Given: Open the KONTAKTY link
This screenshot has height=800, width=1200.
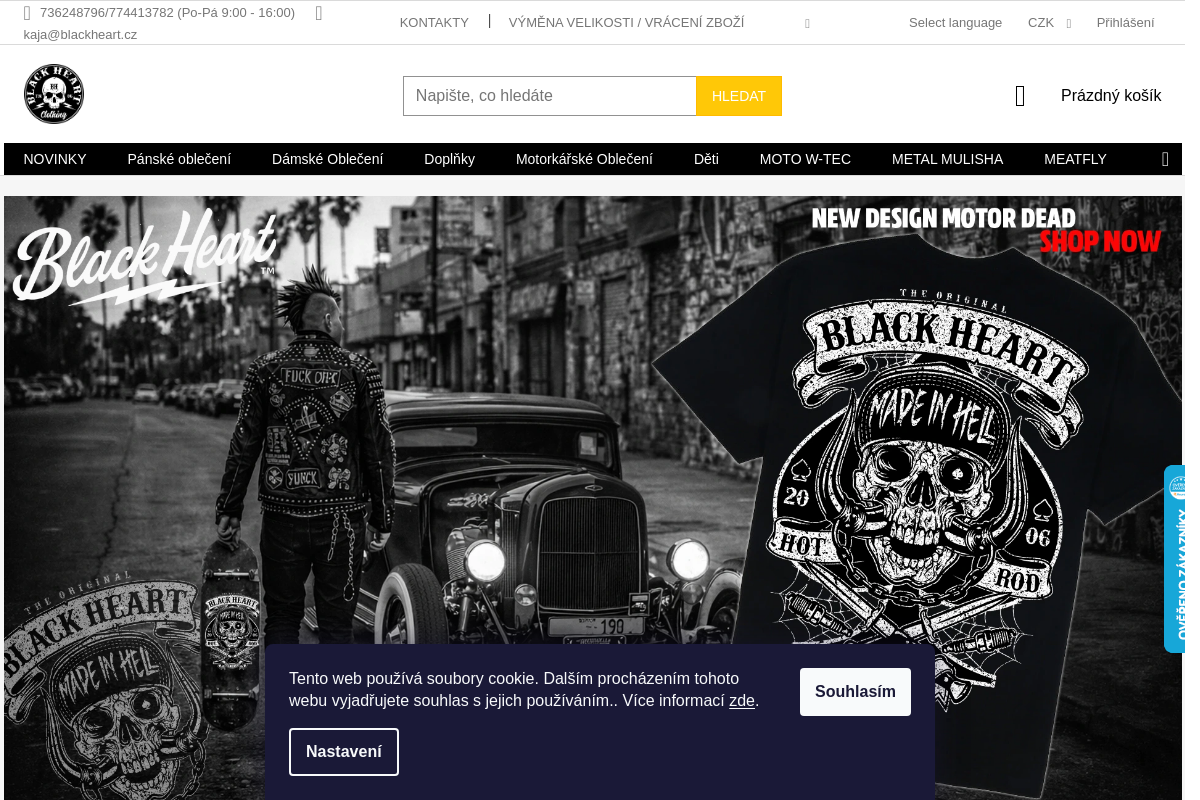Looking at the screenshot, I should click(x=434, y=23).
